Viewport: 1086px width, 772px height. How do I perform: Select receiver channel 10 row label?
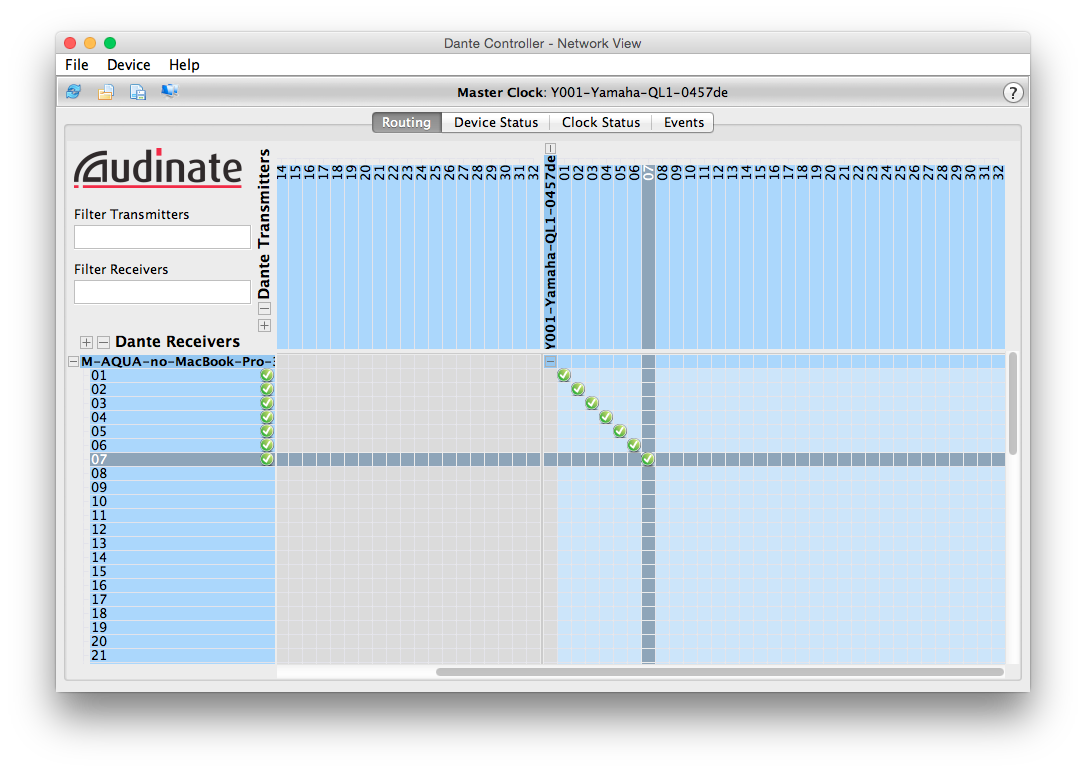pyautogui.click(x=99, y=501)
